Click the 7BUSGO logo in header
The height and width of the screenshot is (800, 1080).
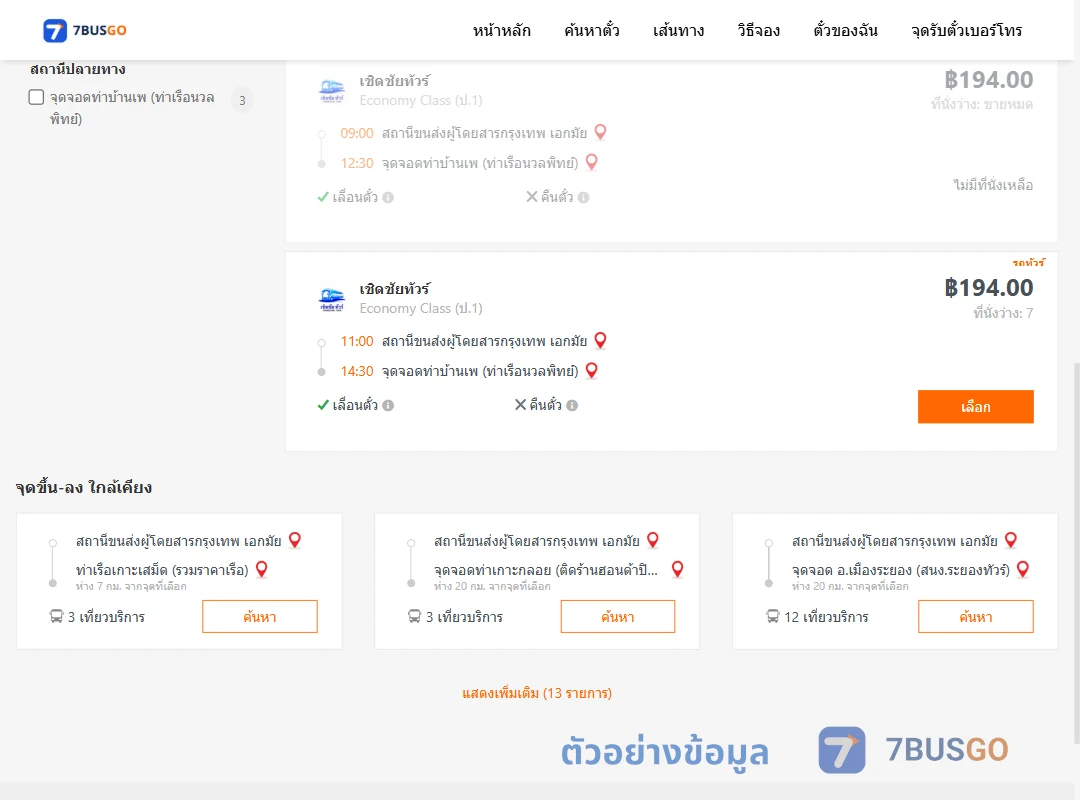[x=85, y=30]
